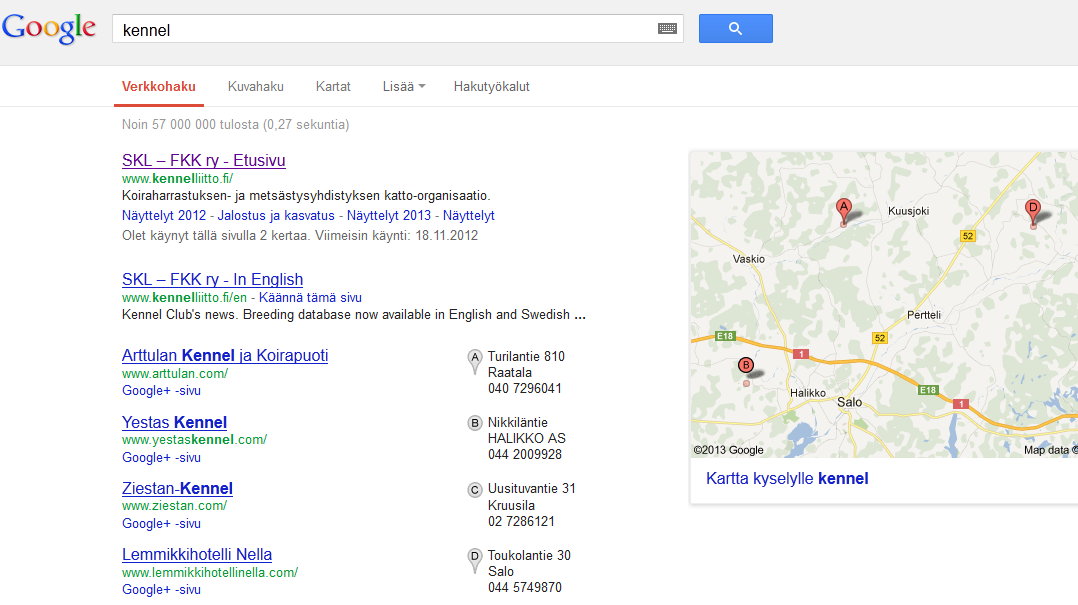Open Google+ -sivu under Ziestan-Kennel
The width and height of the screenshot is (1078, 605).
point(162,524)
